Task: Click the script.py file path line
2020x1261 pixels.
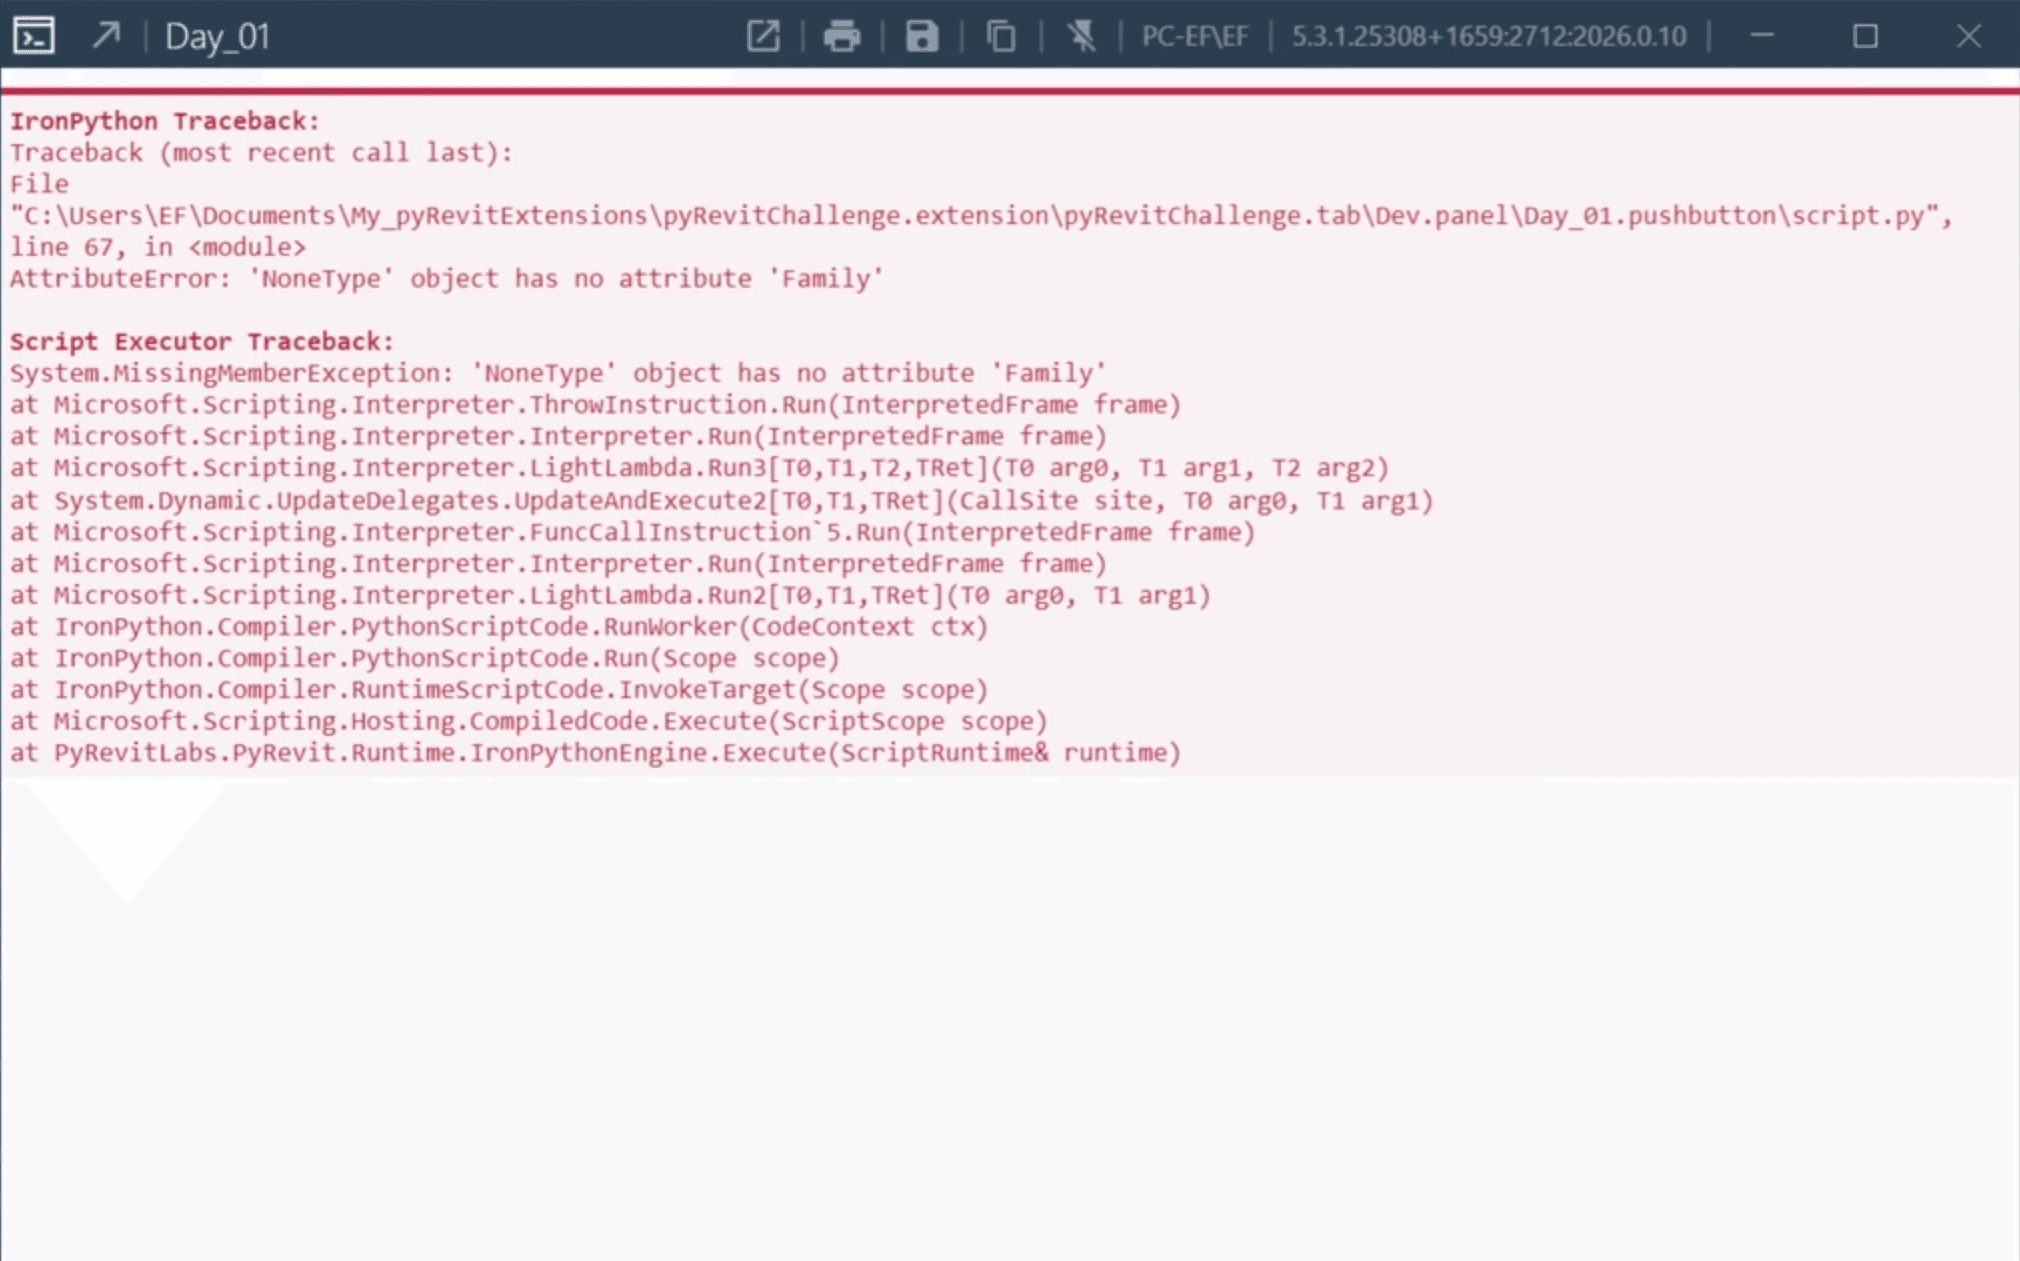Action: tap(980, 216)
